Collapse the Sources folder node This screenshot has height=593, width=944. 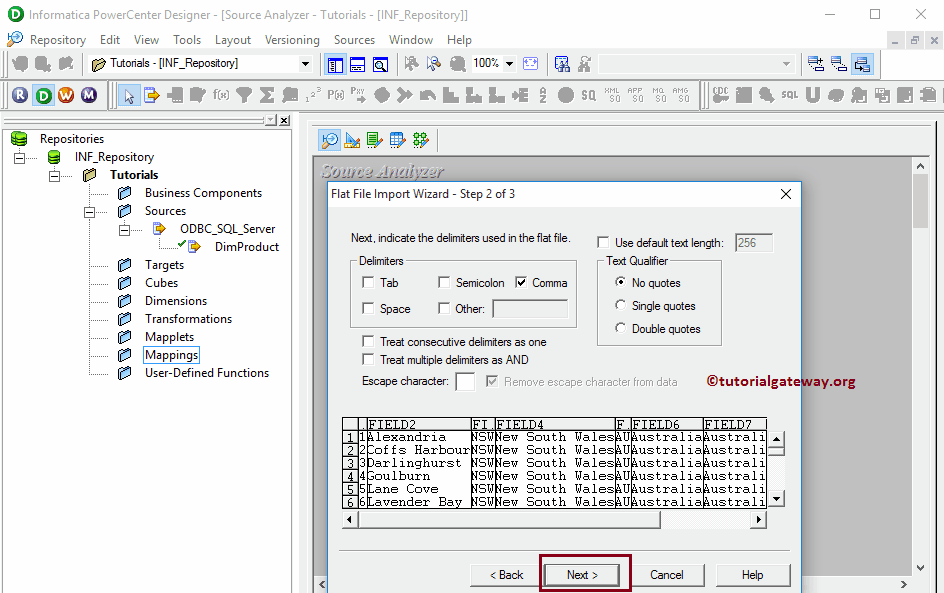(90, 212)
